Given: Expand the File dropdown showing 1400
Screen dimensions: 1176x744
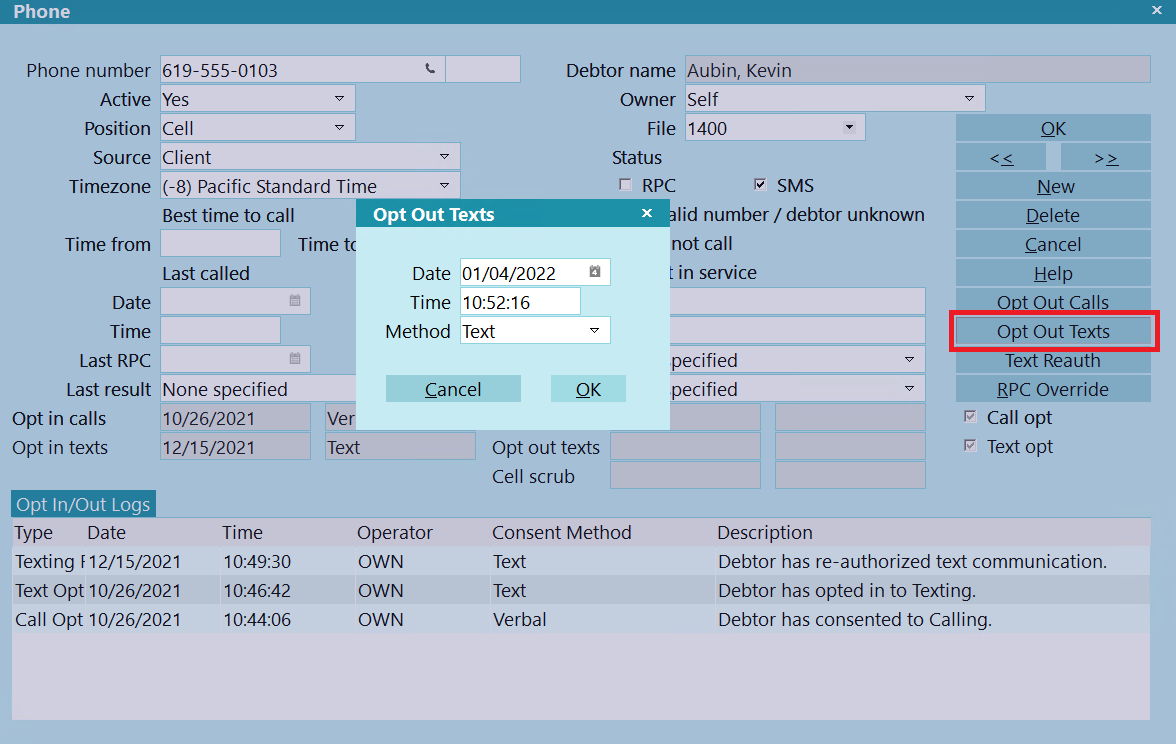Looking at the screenshot, I should [x=849, y=128].
